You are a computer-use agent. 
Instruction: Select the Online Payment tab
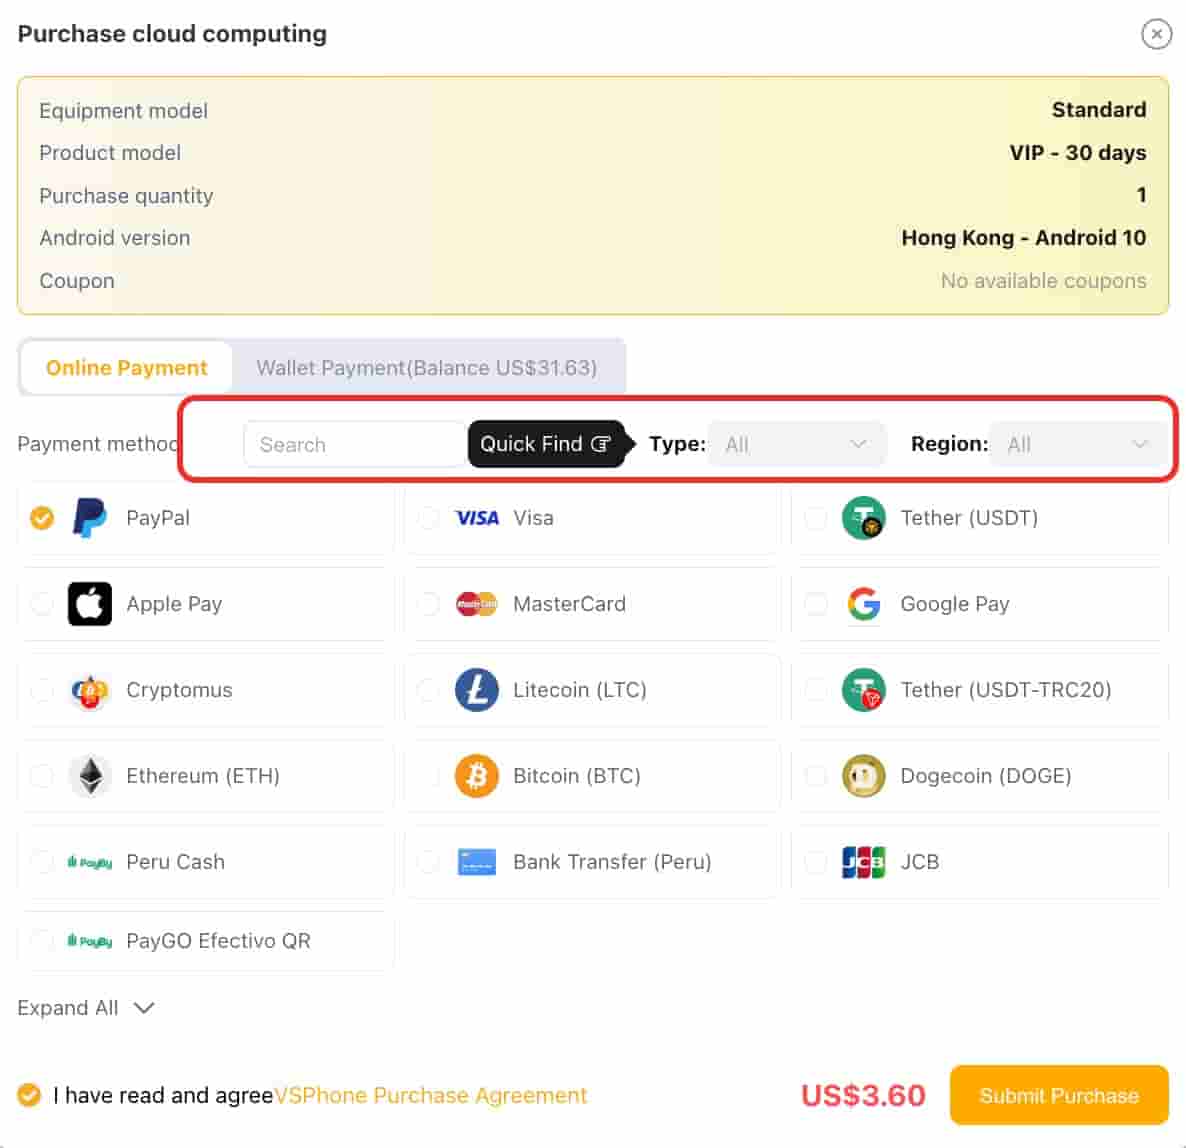(126, 368)
